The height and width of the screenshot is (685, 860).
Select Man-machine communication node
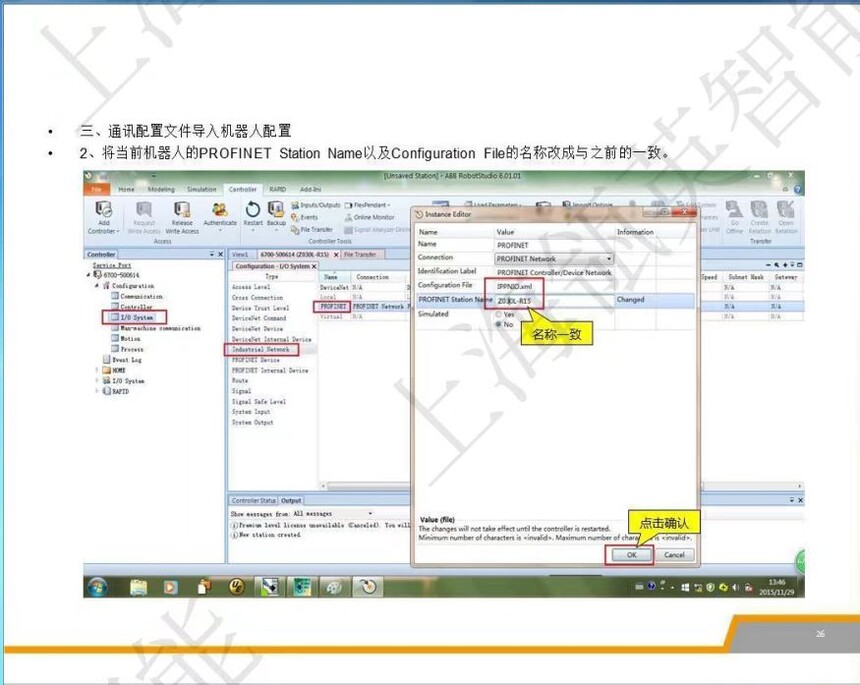(156, 328)
